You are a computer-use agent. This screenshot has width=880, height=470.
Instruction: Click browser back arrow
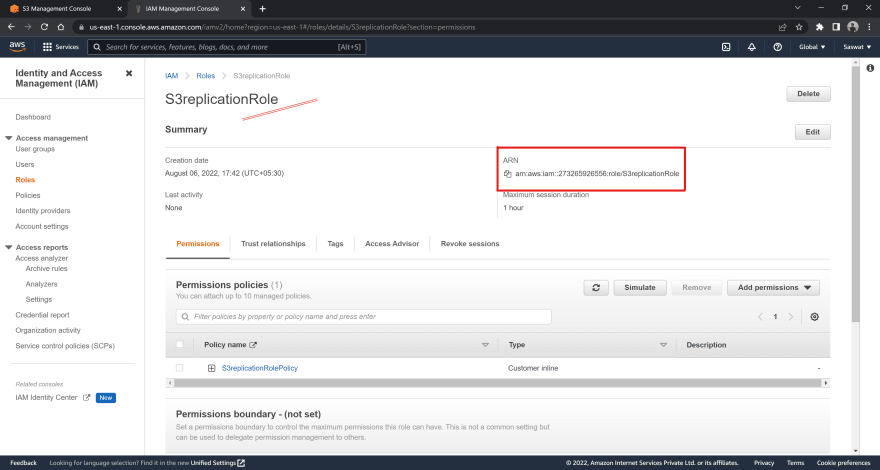12,26
